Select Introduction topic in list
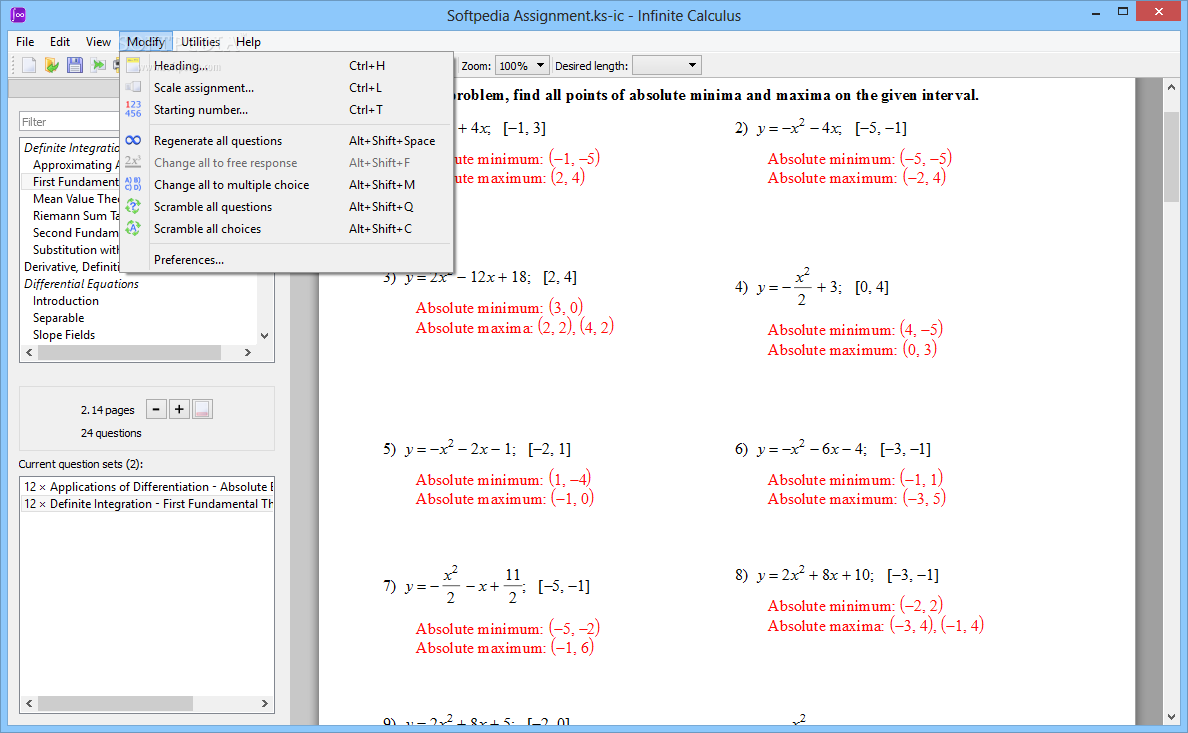Viewport: 1188px width, 733px height. [65, 301]
